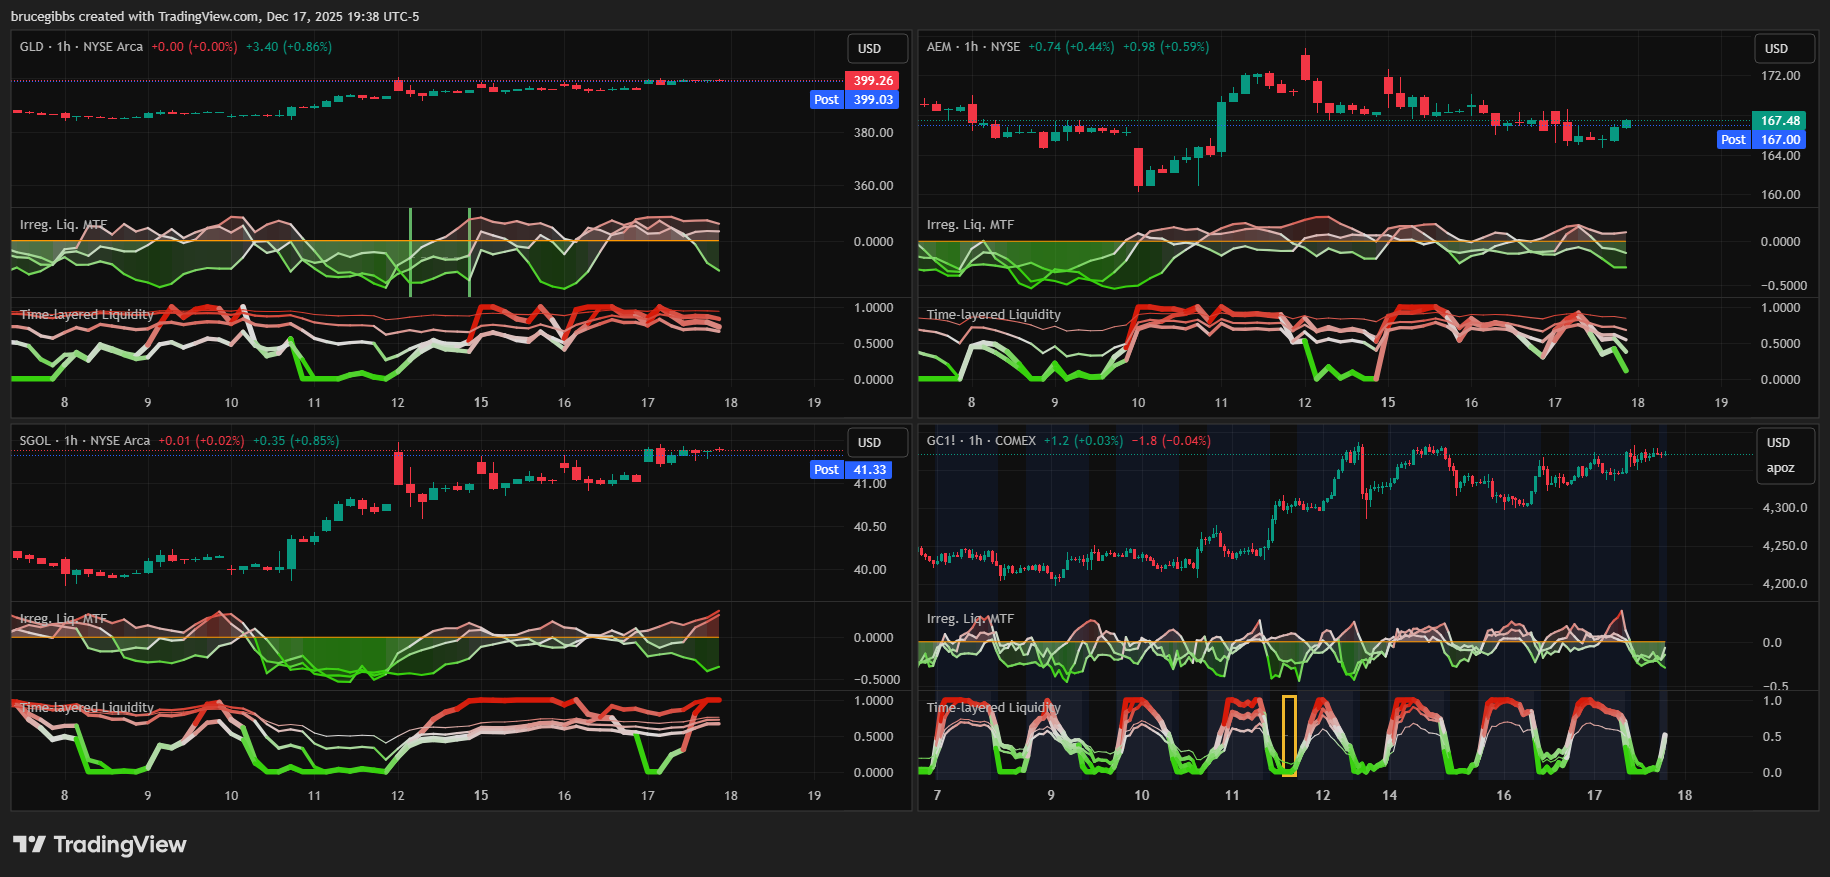Click the AEM NYSE symbol title
1830x877 pixels.
coord(973,47)
